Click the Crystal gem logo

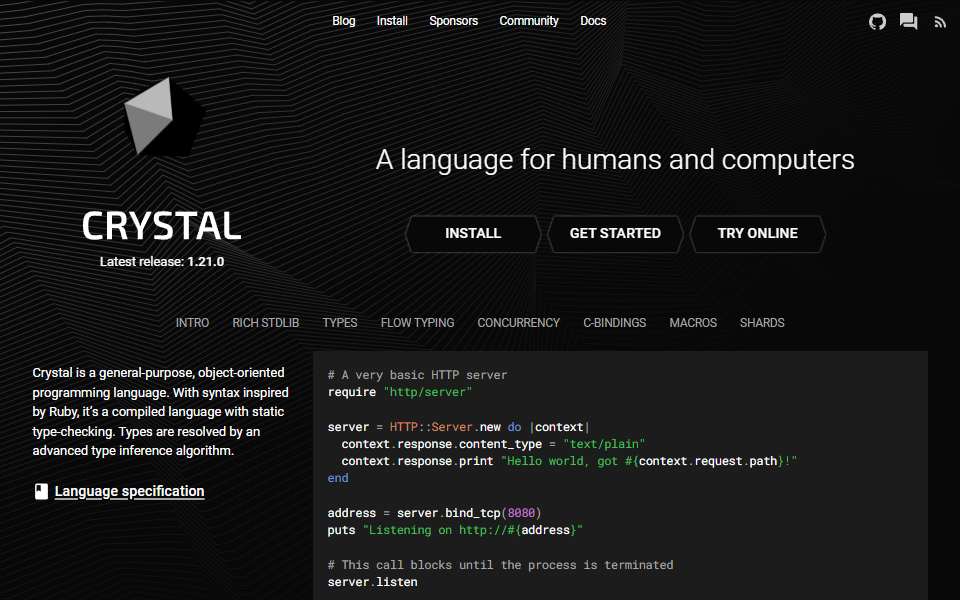pos(163,116)
